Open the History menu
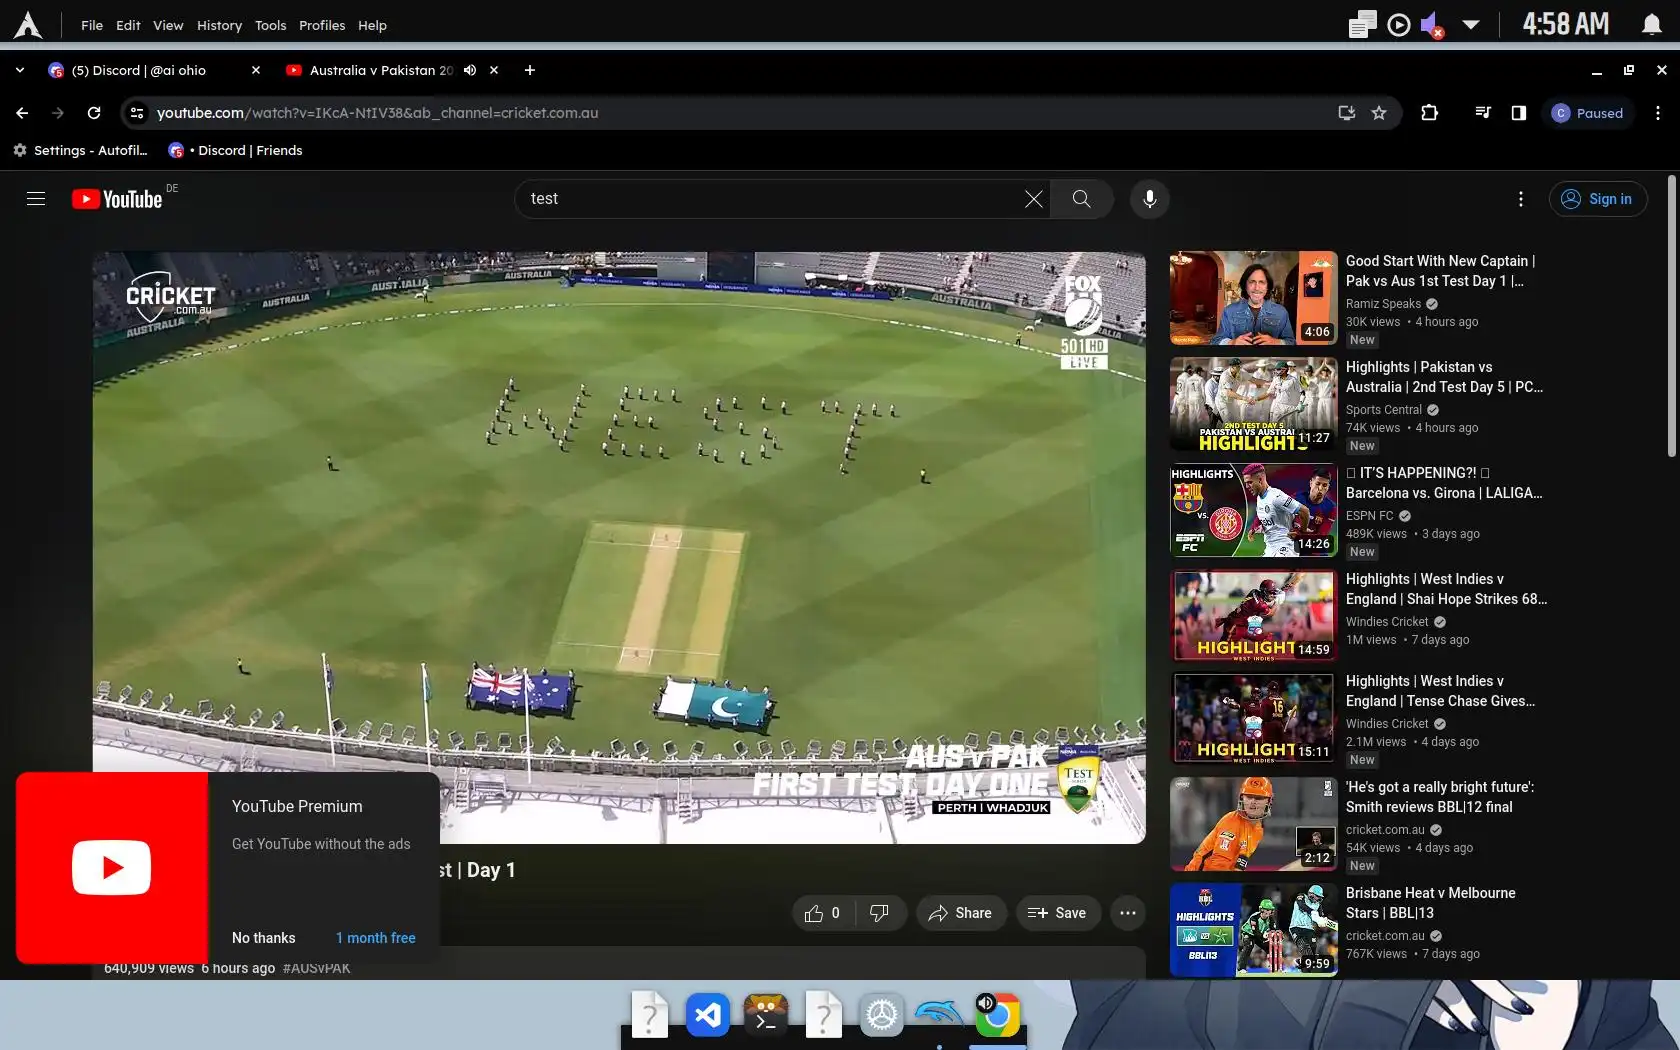Image resolution: width=1680 pixels, height=1050 pixels. (x=219, y=25)
